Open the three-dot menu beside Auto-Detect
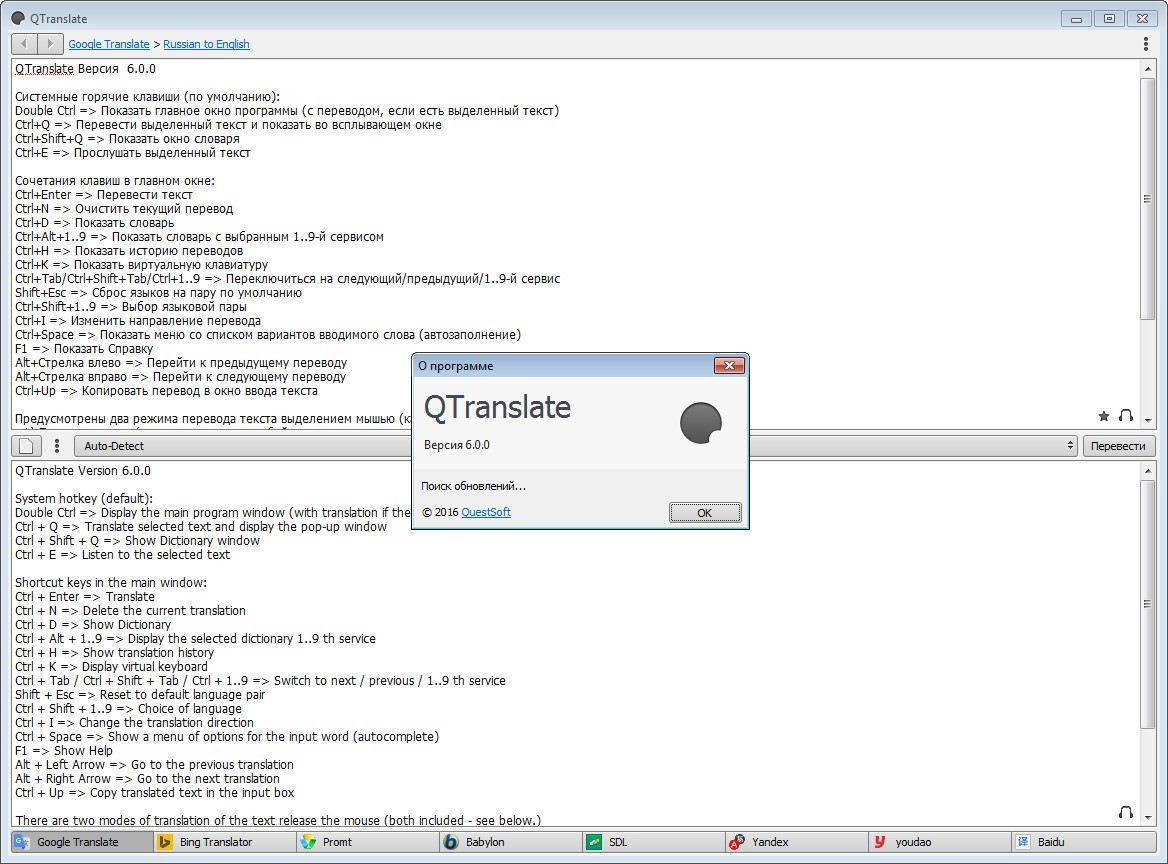 [x=57, y=445]
